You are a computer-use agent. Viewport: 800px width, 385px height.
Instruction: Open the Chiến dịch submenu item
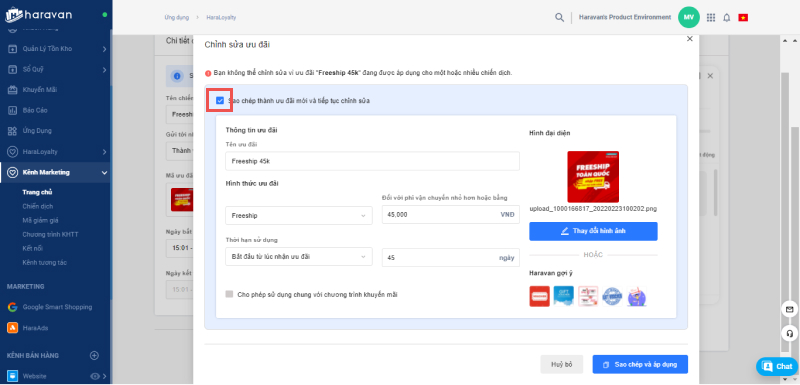click(38, 207)
